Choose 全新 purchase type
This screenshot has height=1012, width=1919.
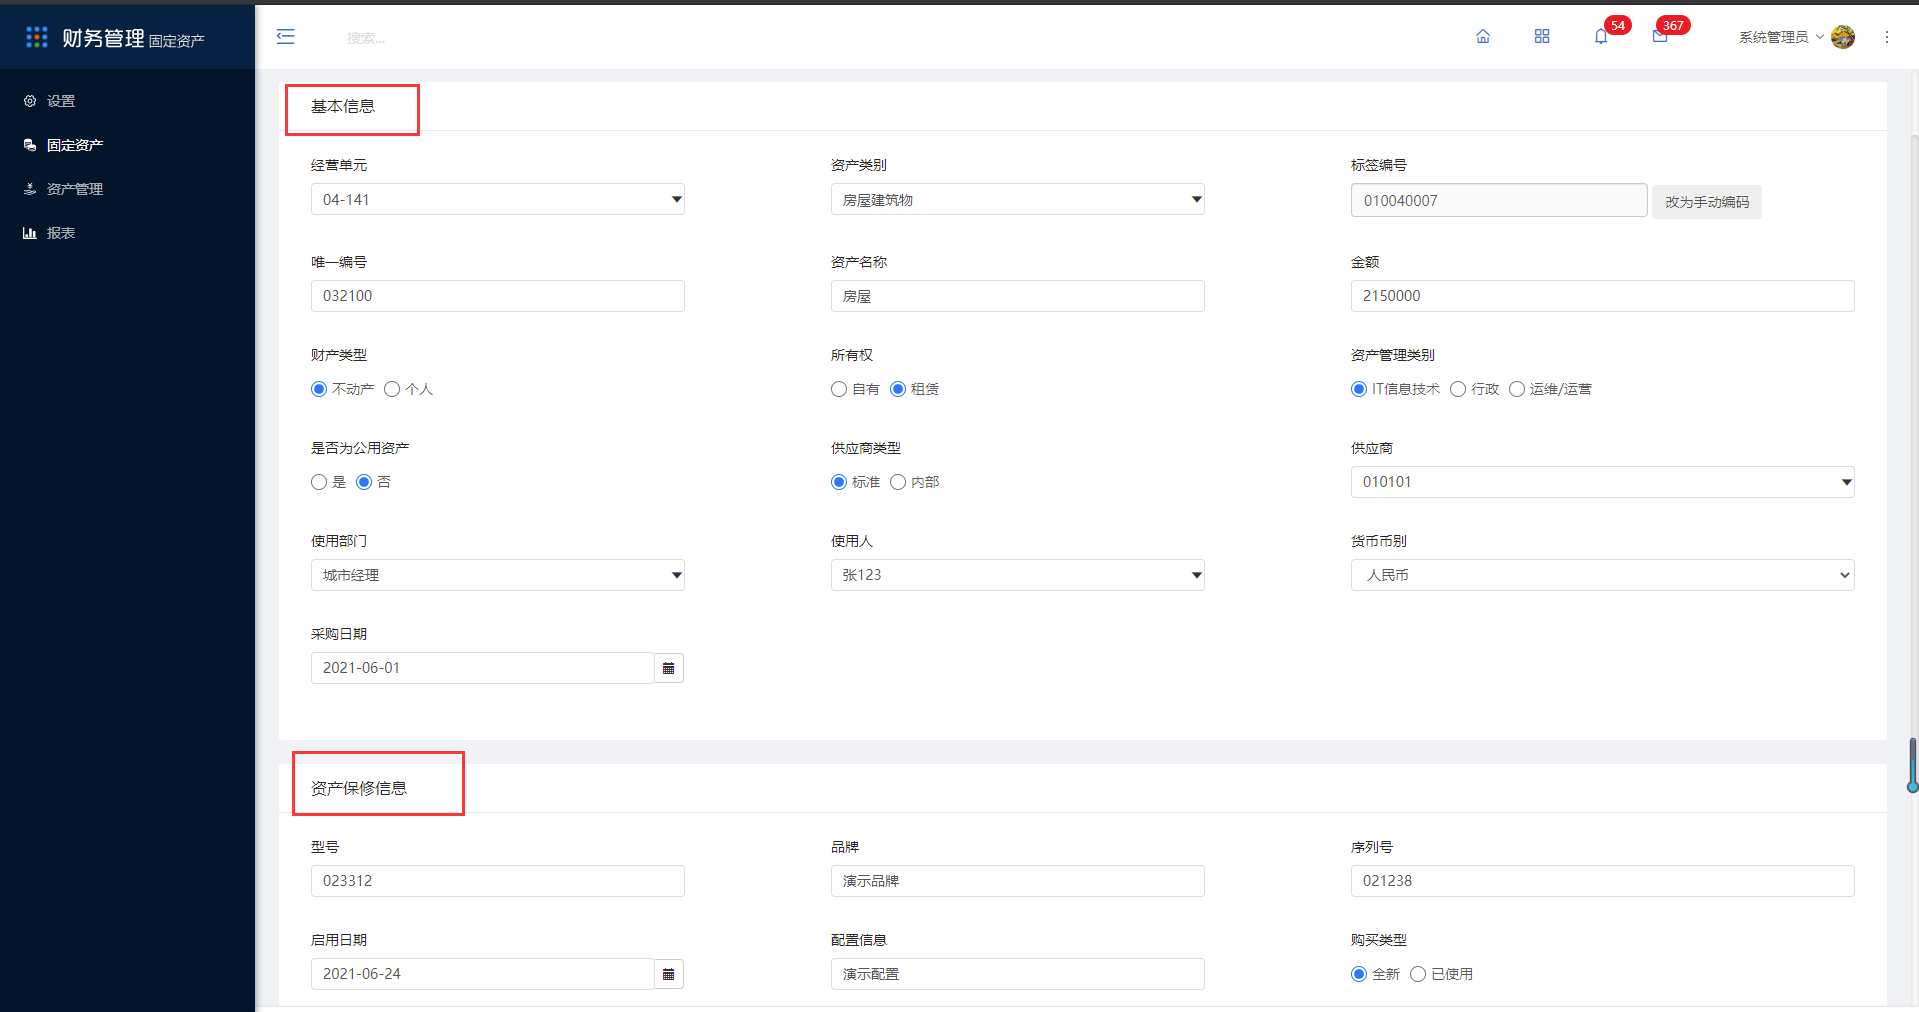coord(1359,974)
